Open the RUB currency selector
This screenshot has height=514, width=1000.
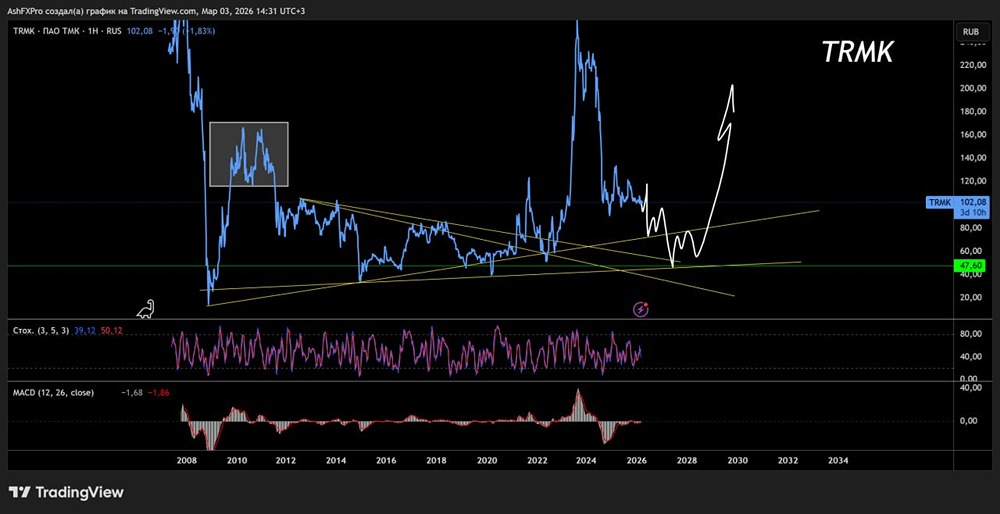click(x=971, y=31)
